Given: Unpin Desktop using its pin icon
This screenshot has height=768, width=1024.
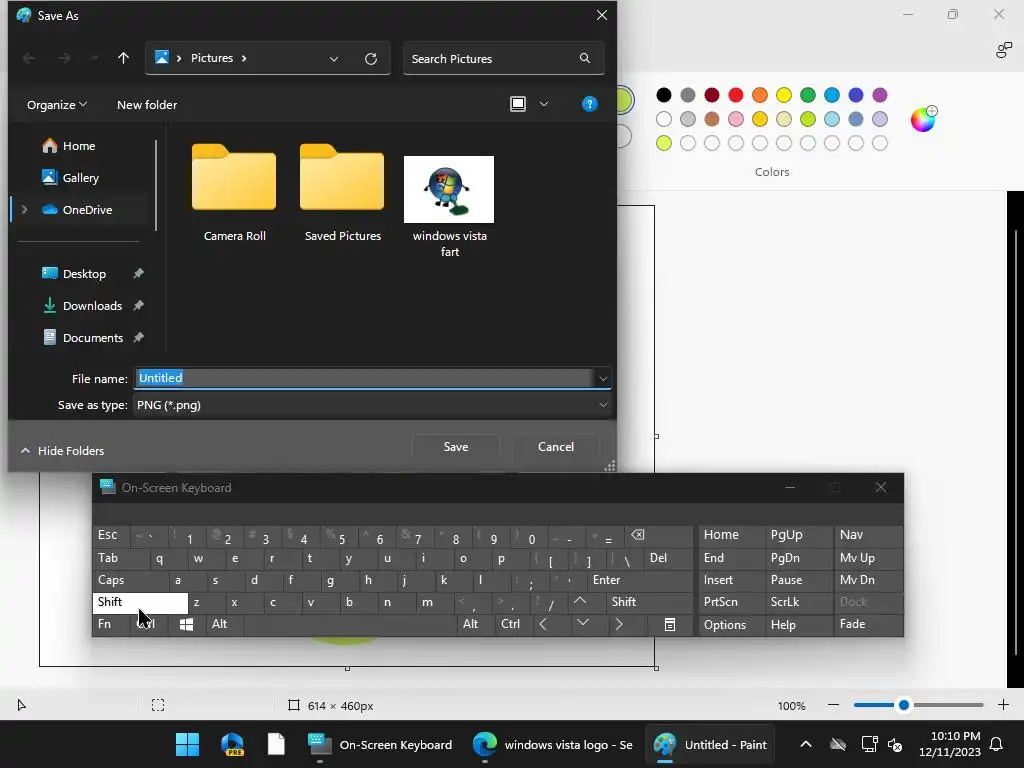Looking at the screenshot, I should pyautogui.click(x=138, y=274).
